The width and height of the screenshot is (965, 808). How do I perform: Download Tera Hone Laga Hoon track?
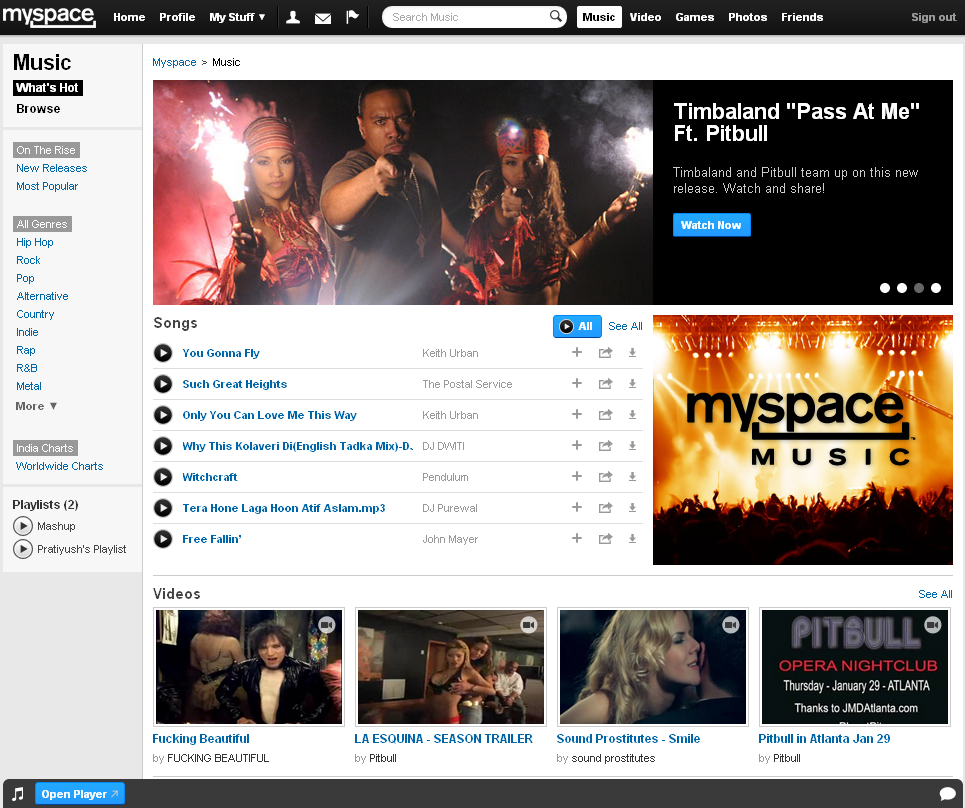pos(632,508)
